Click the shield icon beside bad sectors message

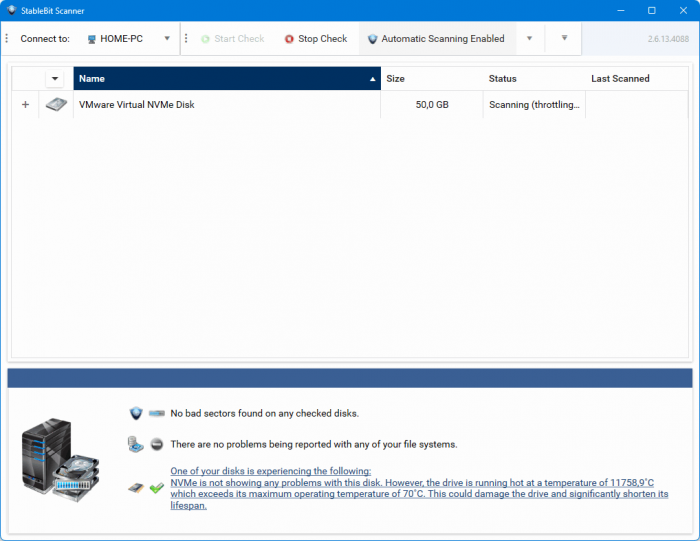coord(136,413)
